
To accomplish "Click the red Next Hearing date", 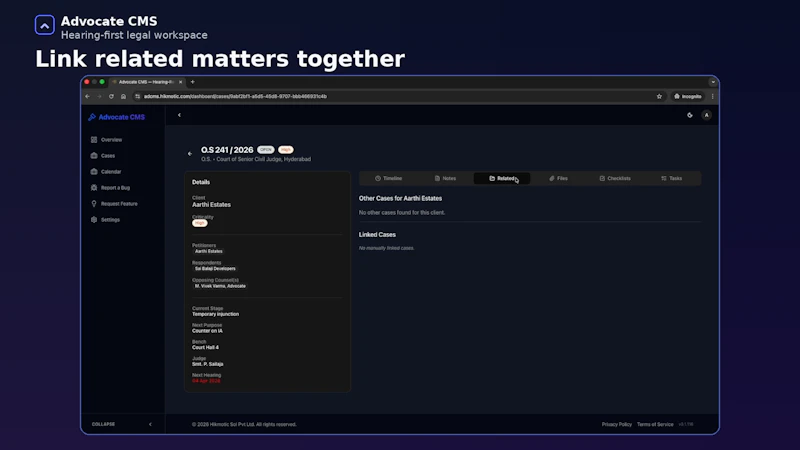I will tap(206, 381).
